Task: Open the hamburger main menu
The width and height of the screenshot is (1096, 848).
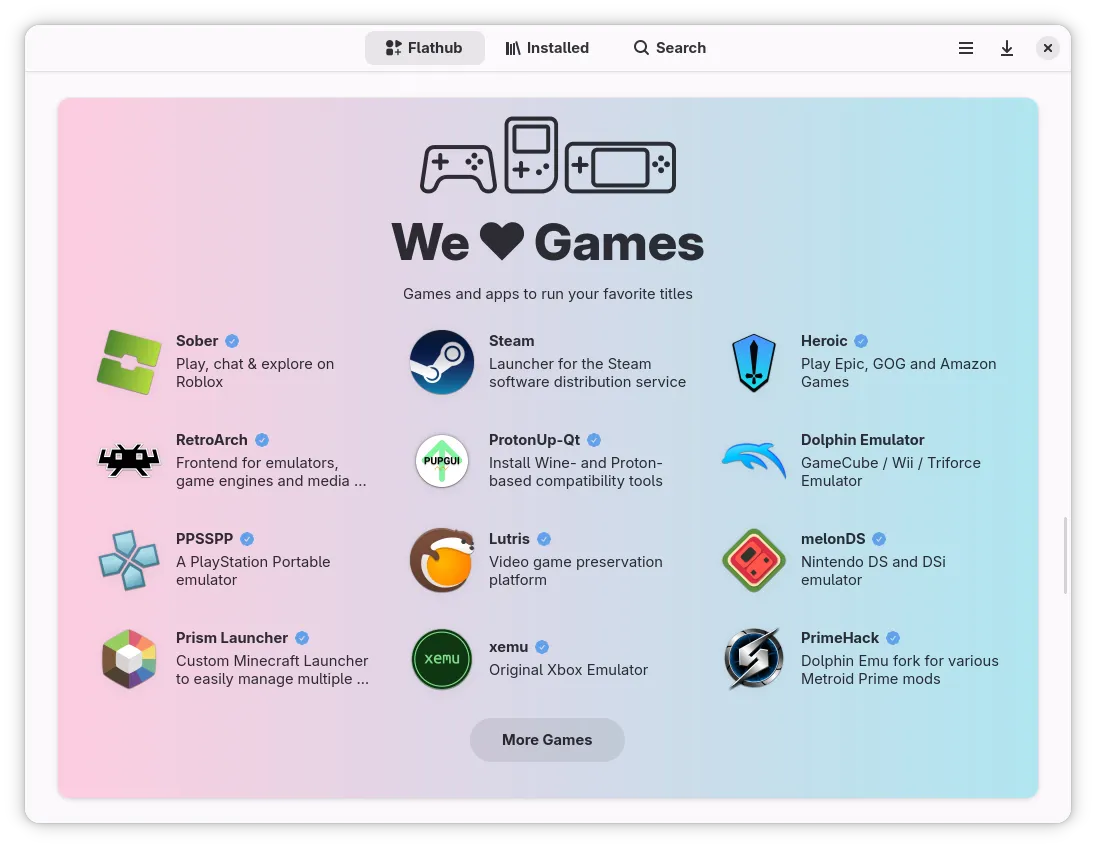Action: pos(966,48)
